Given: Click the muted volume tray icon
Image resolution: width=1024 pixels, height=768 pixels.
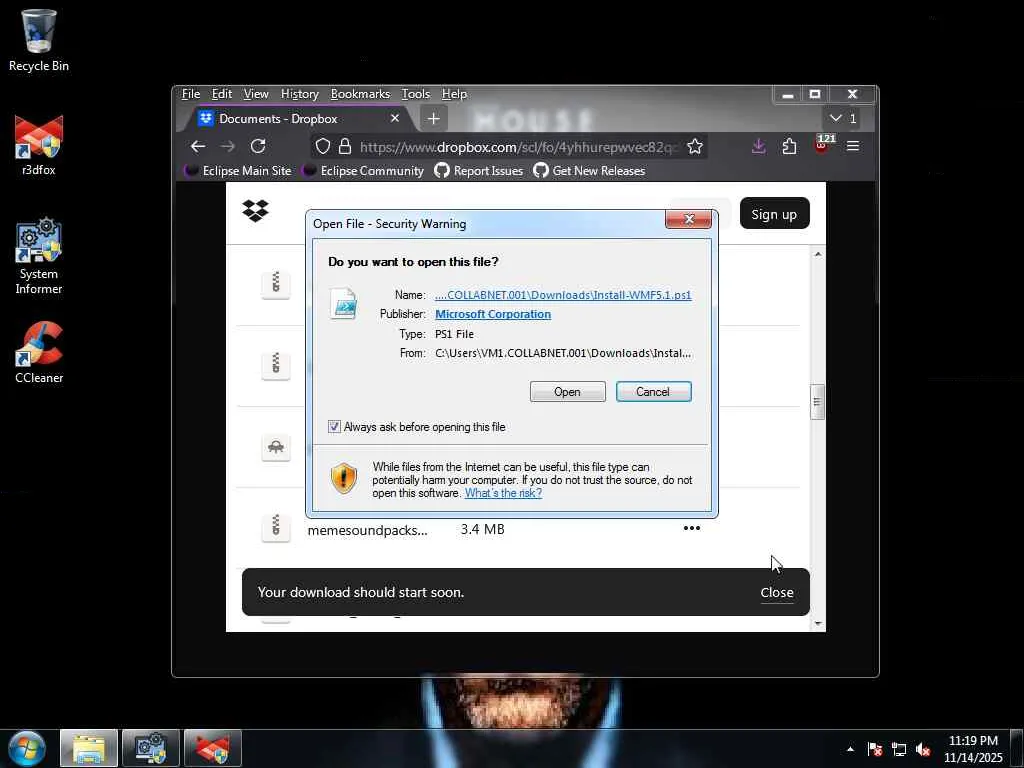Looking at the screenshot, I should point(923,749).
